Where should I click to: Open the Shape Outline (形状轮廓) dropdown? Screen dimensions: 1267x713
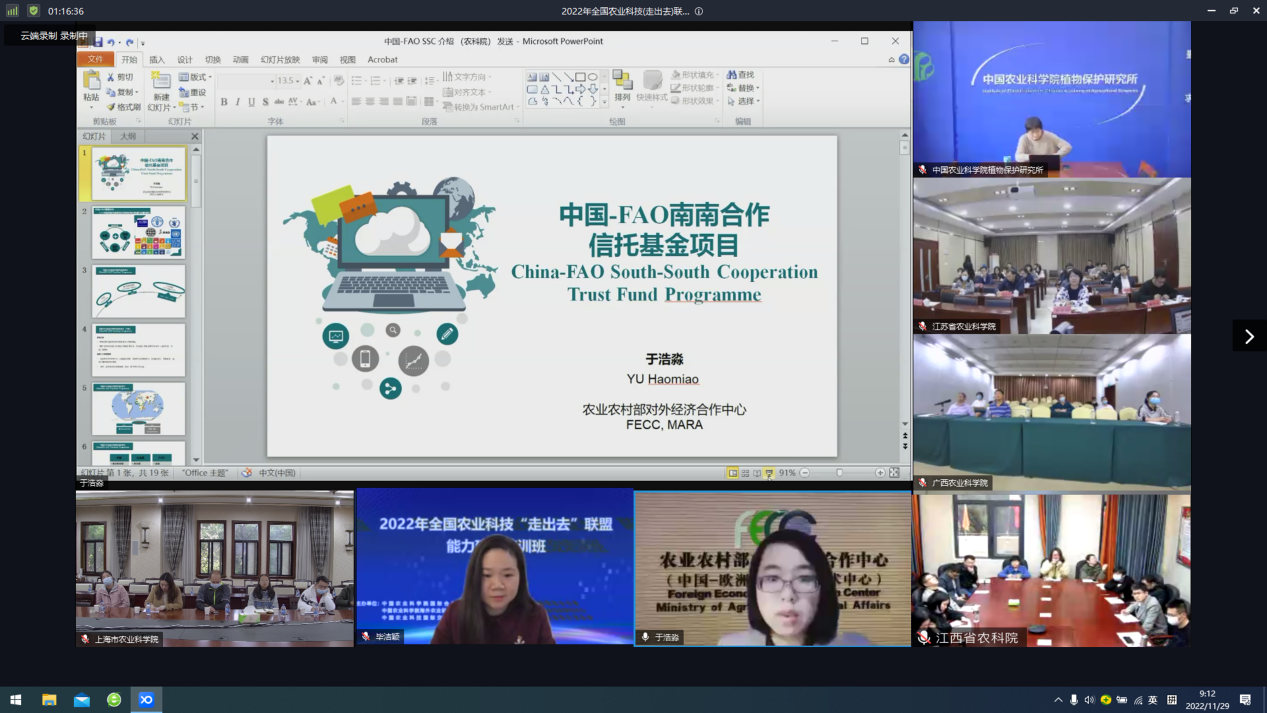pyautogui.click(x=695, y=88)
